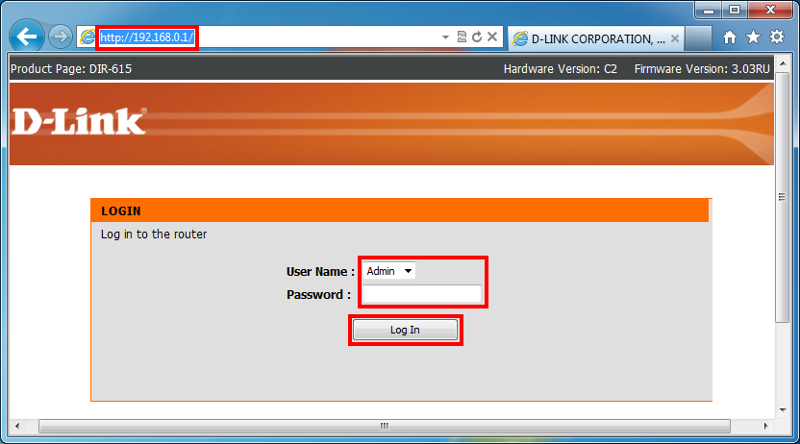
Task: Maximize the Internet Explorer window
Action: (x=734, y=10)
